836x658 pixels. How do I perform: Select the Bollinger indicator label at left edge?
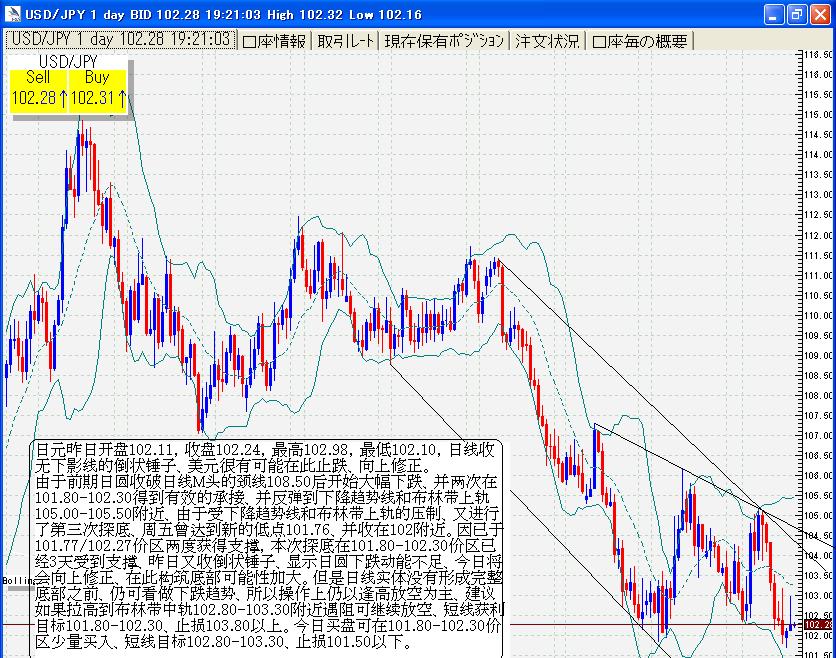[12, 579]
